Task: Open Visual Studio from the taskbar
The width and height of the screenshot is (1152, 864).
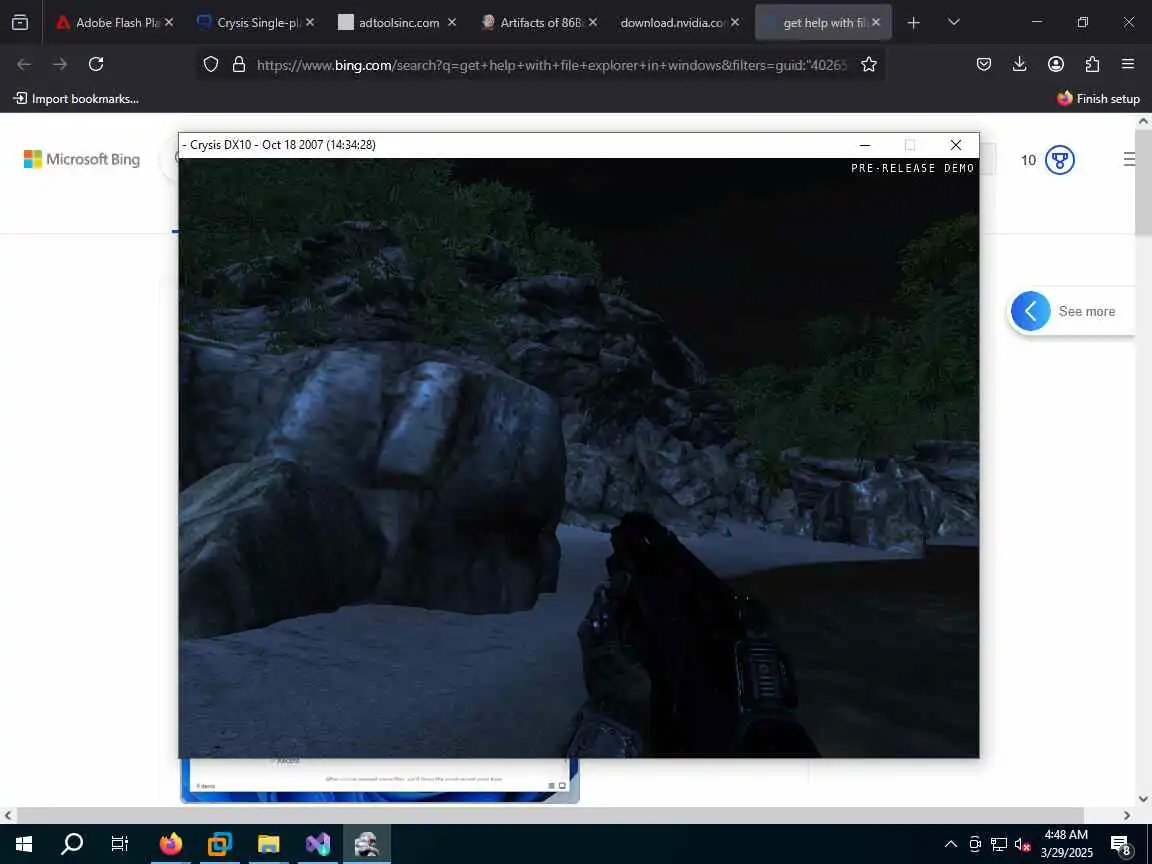Action: [x=318, y=844]
